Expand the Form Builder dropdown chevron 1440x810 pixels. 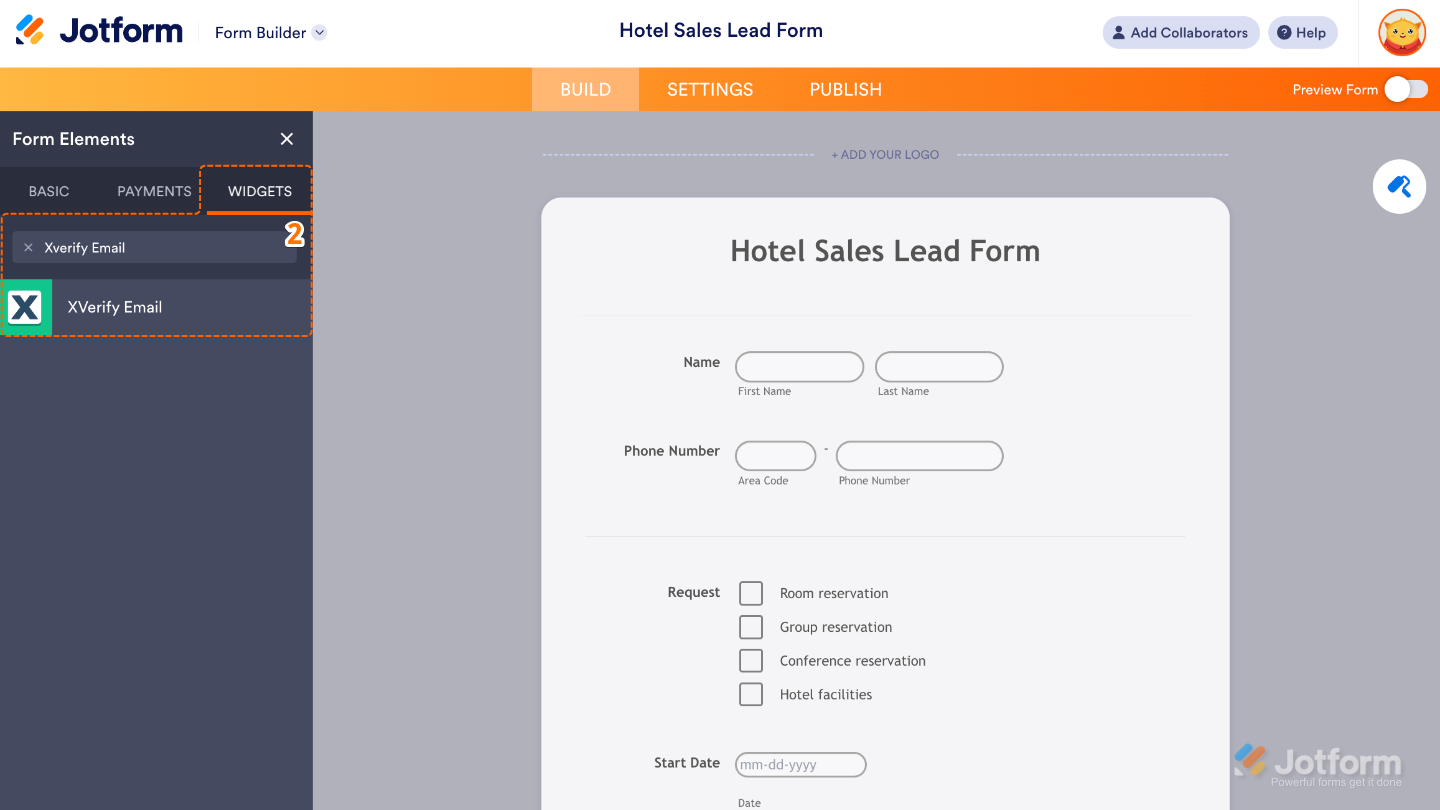[319, 32]
